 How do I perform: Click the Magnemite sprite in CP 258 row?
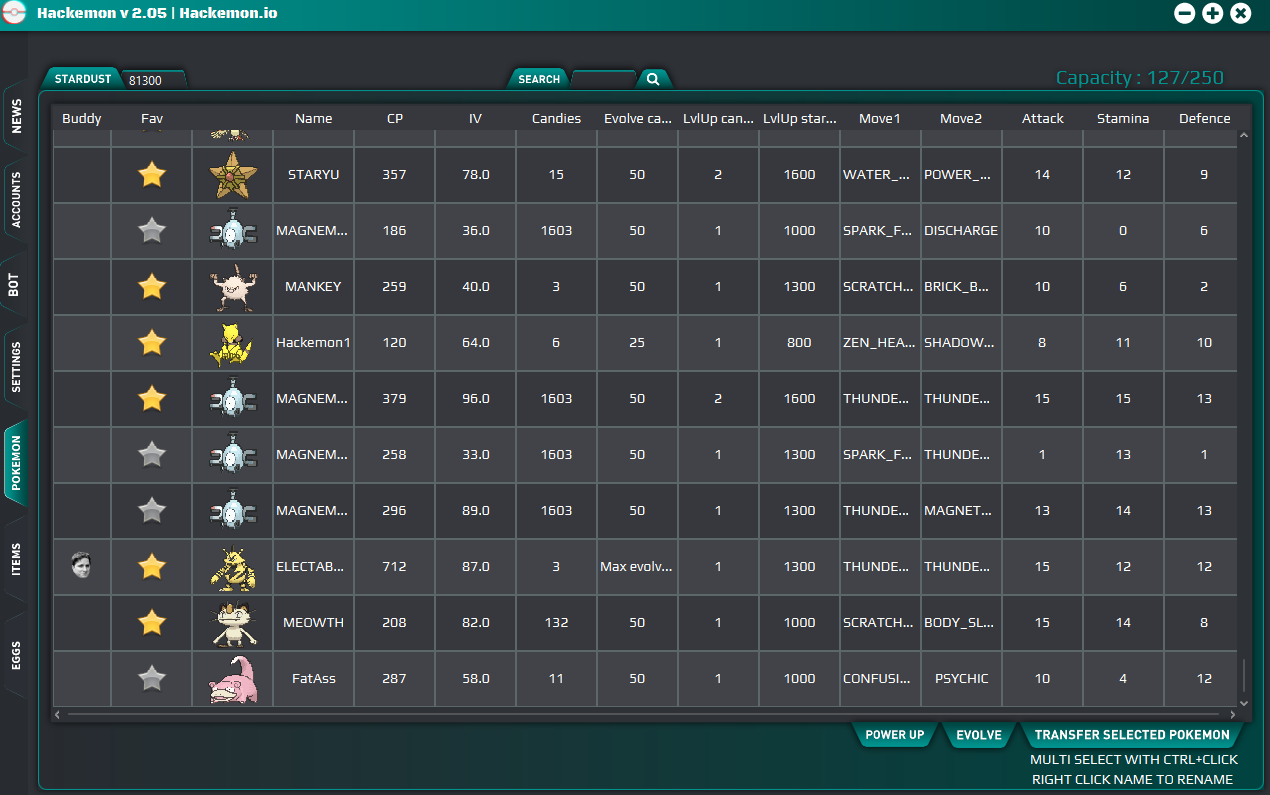point(232,455)
